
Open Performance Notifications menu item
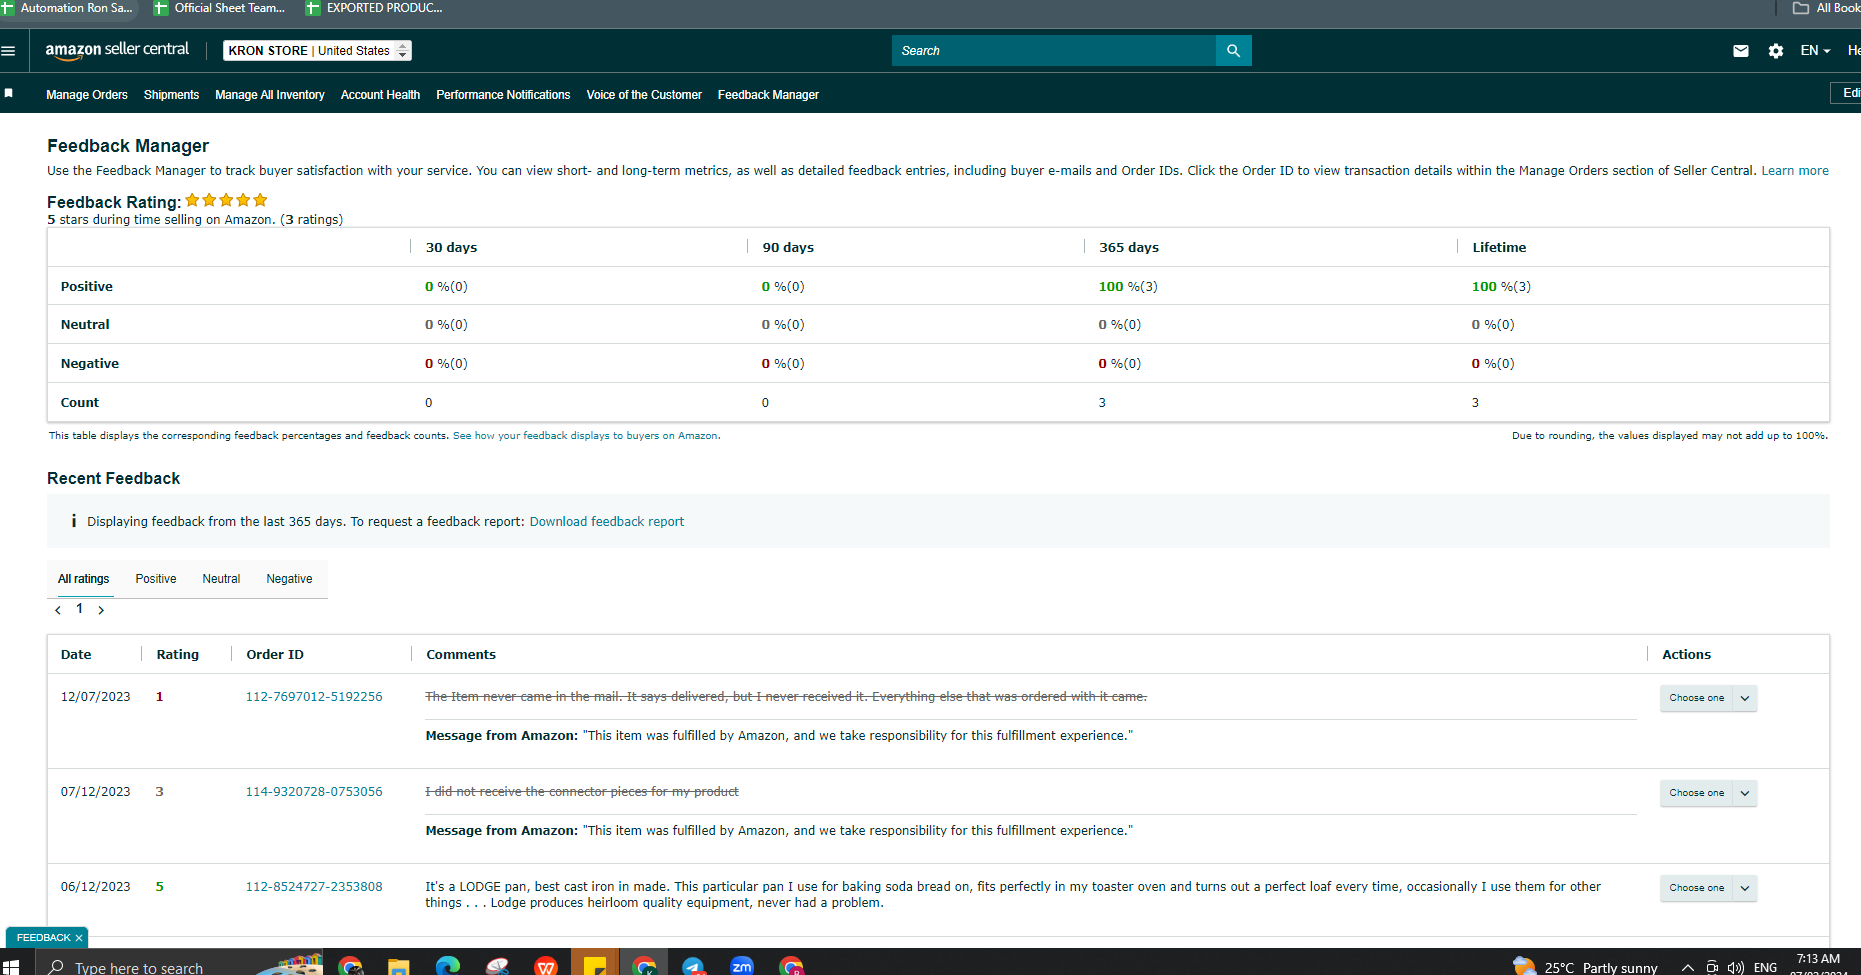click(x=503, y=95)
